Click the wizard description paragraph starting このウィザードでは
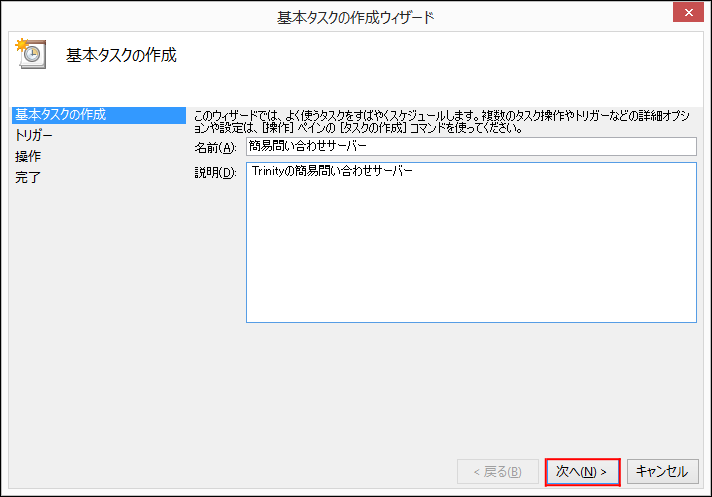The height and width of the screenshot is (497, 712). 442,122
